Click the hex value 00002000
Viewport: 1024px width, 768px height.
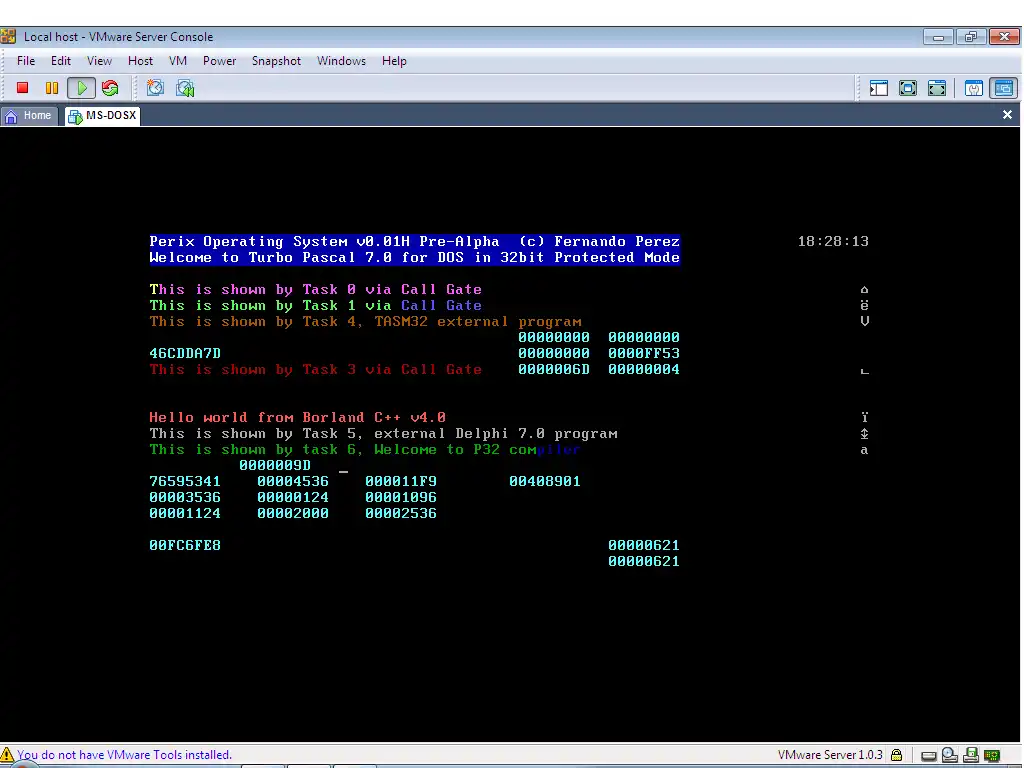(x=293, y=513)
